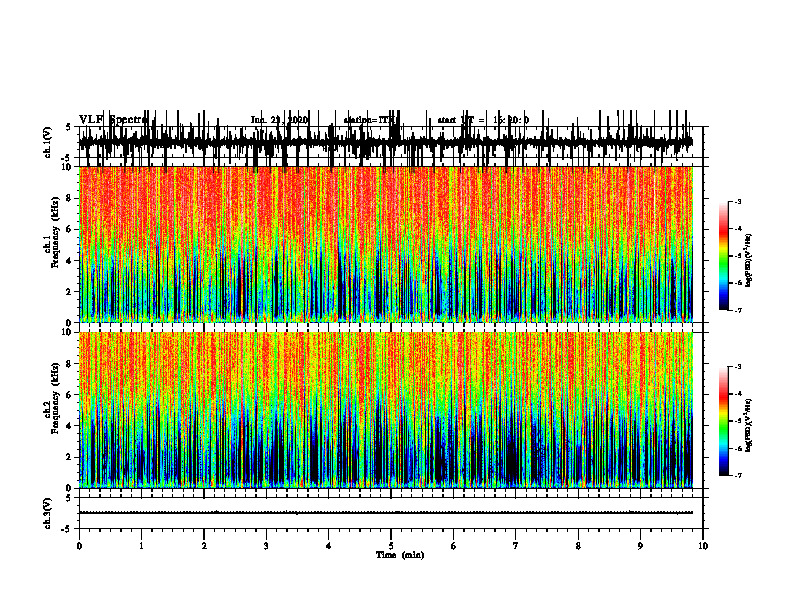The width and height of the screenshot is (792, 612).
Task: Click the ch.2 spectrogram color scale bar
Action: point(724,421)
